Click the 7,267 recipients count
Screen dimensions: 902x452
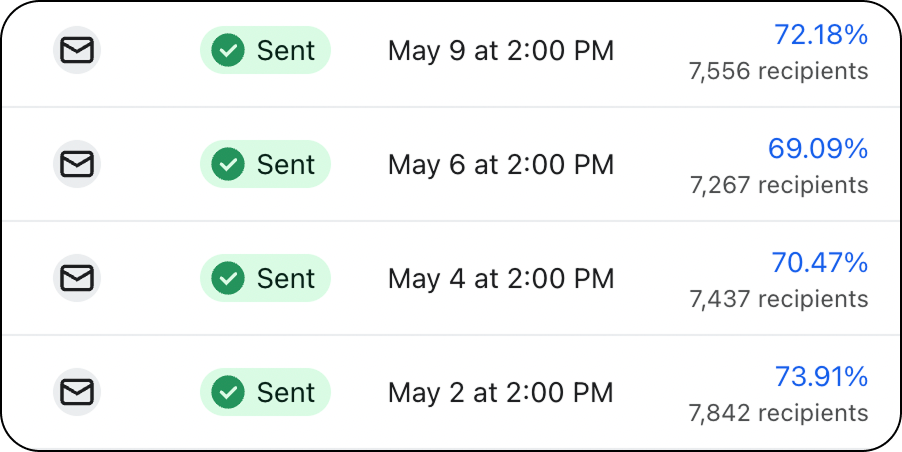779,185
